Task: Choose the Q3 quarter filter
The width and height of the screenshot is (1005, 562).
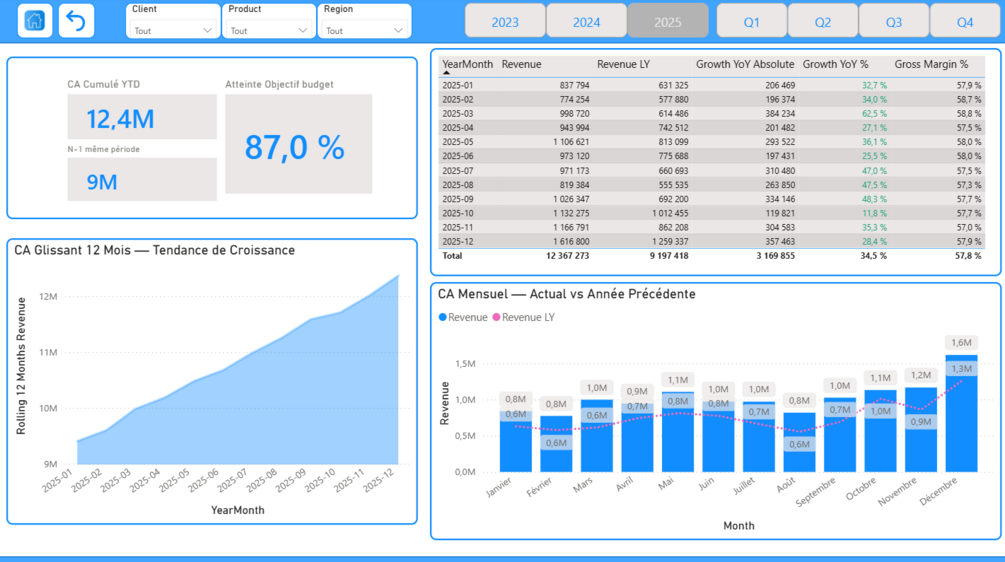Action: (x=894, y=21)
